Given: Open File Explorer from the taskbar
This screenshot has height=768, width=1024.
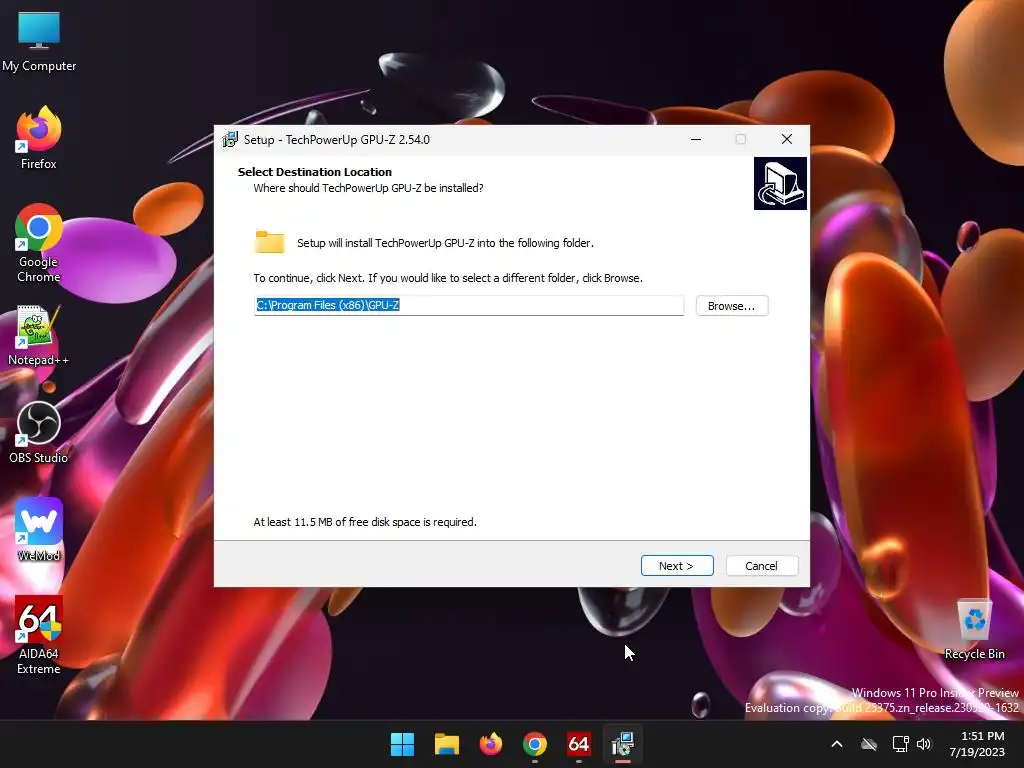Looking at the screenshot, I should (447, 744).
